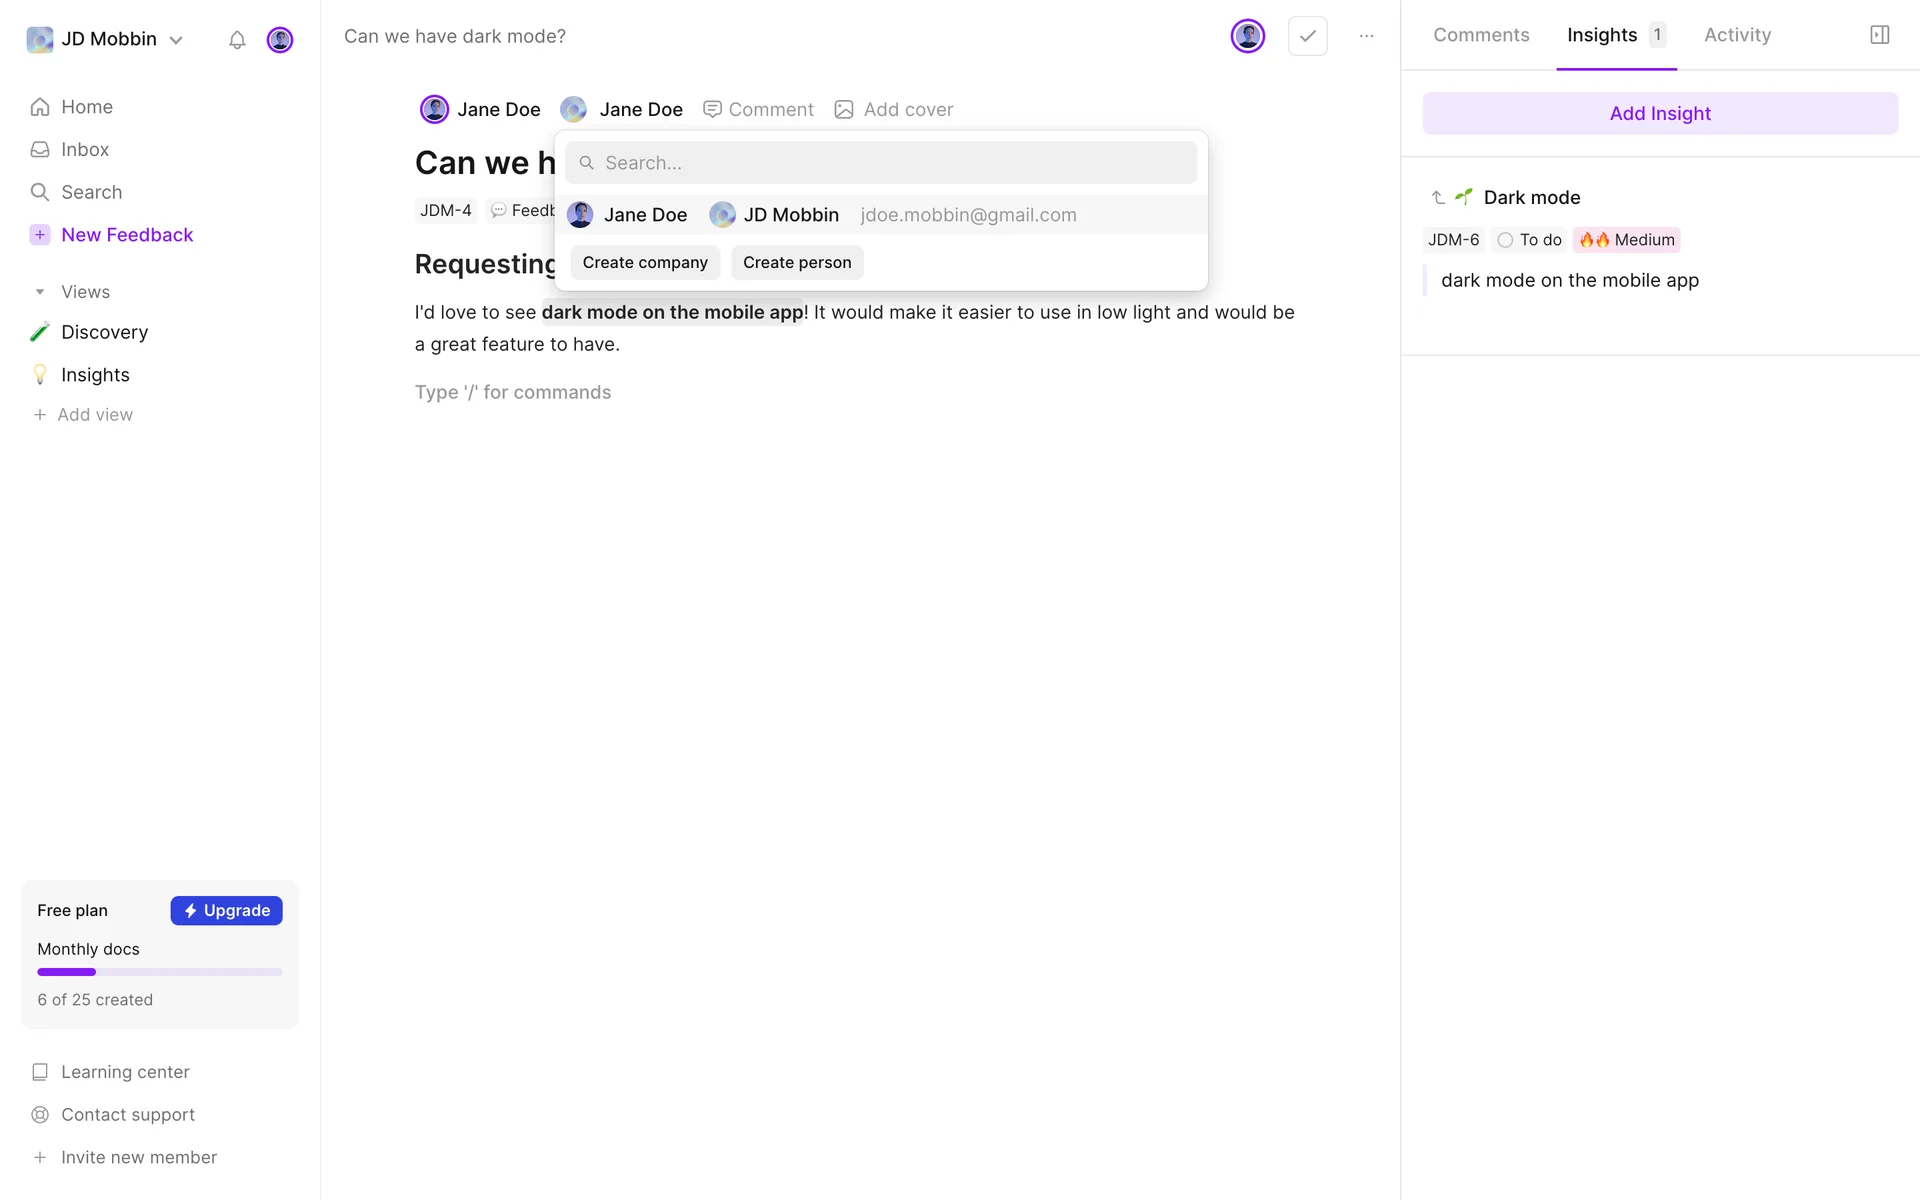Click the sidebar collapse panel icon
The image size is (1920, 1200).
point(1879,35)
